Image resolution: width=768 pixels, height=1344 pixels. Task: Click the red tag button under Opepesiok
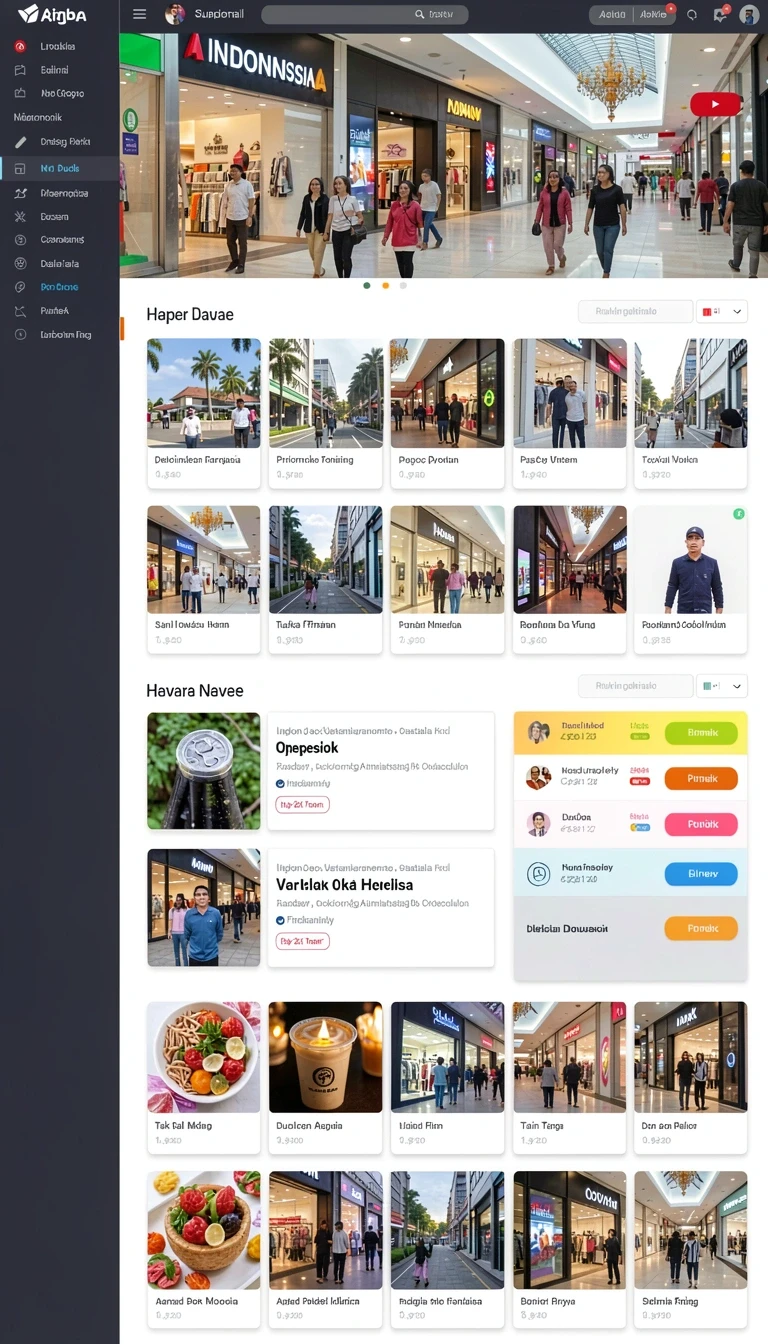(x=302, y=804)
